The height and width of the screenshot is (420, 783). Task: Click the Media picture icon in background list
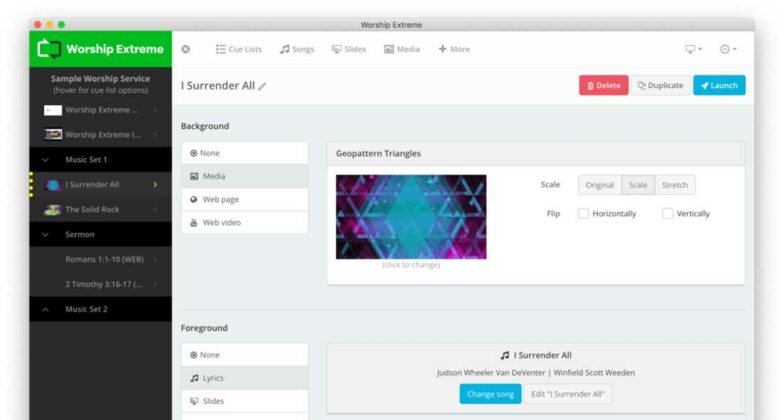[194, 176]
